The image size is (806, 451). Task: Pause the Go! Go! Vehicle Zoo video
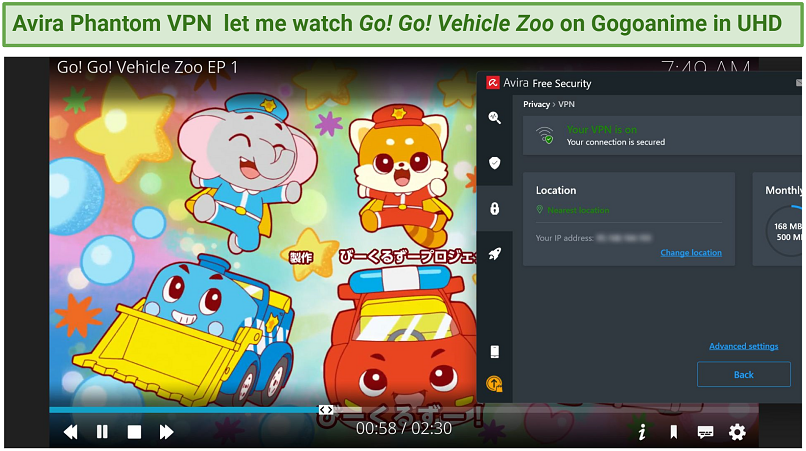(x=102, y=432)
